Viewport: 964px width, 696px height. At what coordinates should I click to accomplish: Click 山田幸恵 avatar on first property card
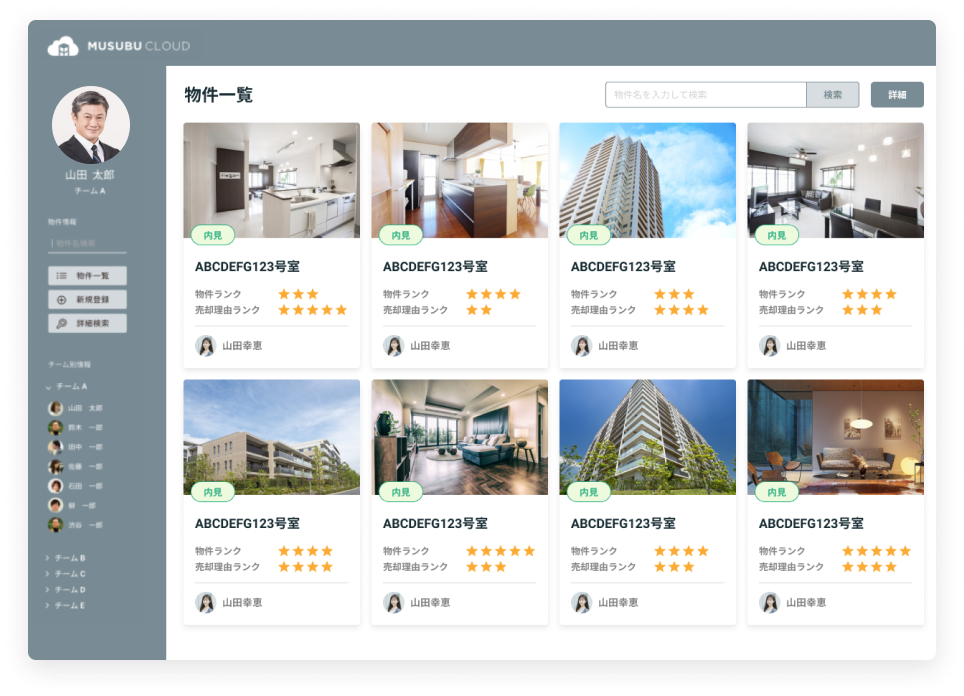(205, 345)
